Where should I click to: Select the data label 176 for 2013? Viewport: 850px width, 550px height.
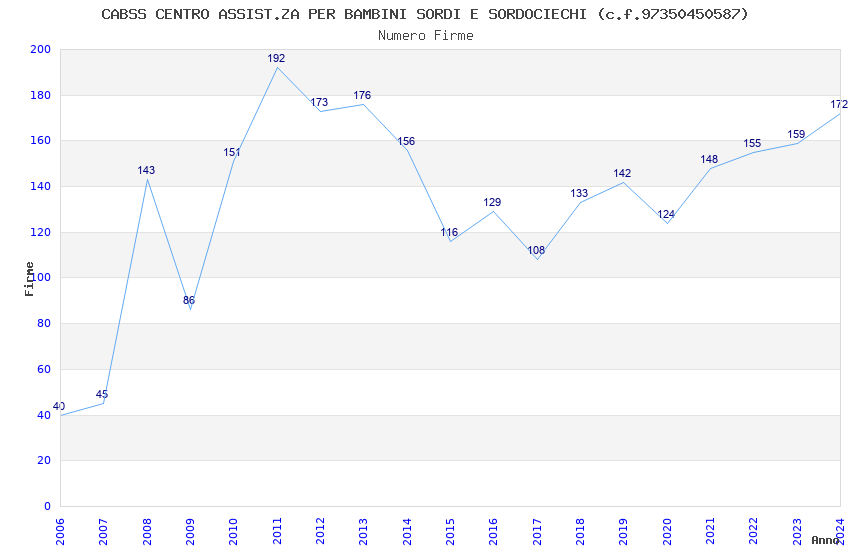(362, 95)
